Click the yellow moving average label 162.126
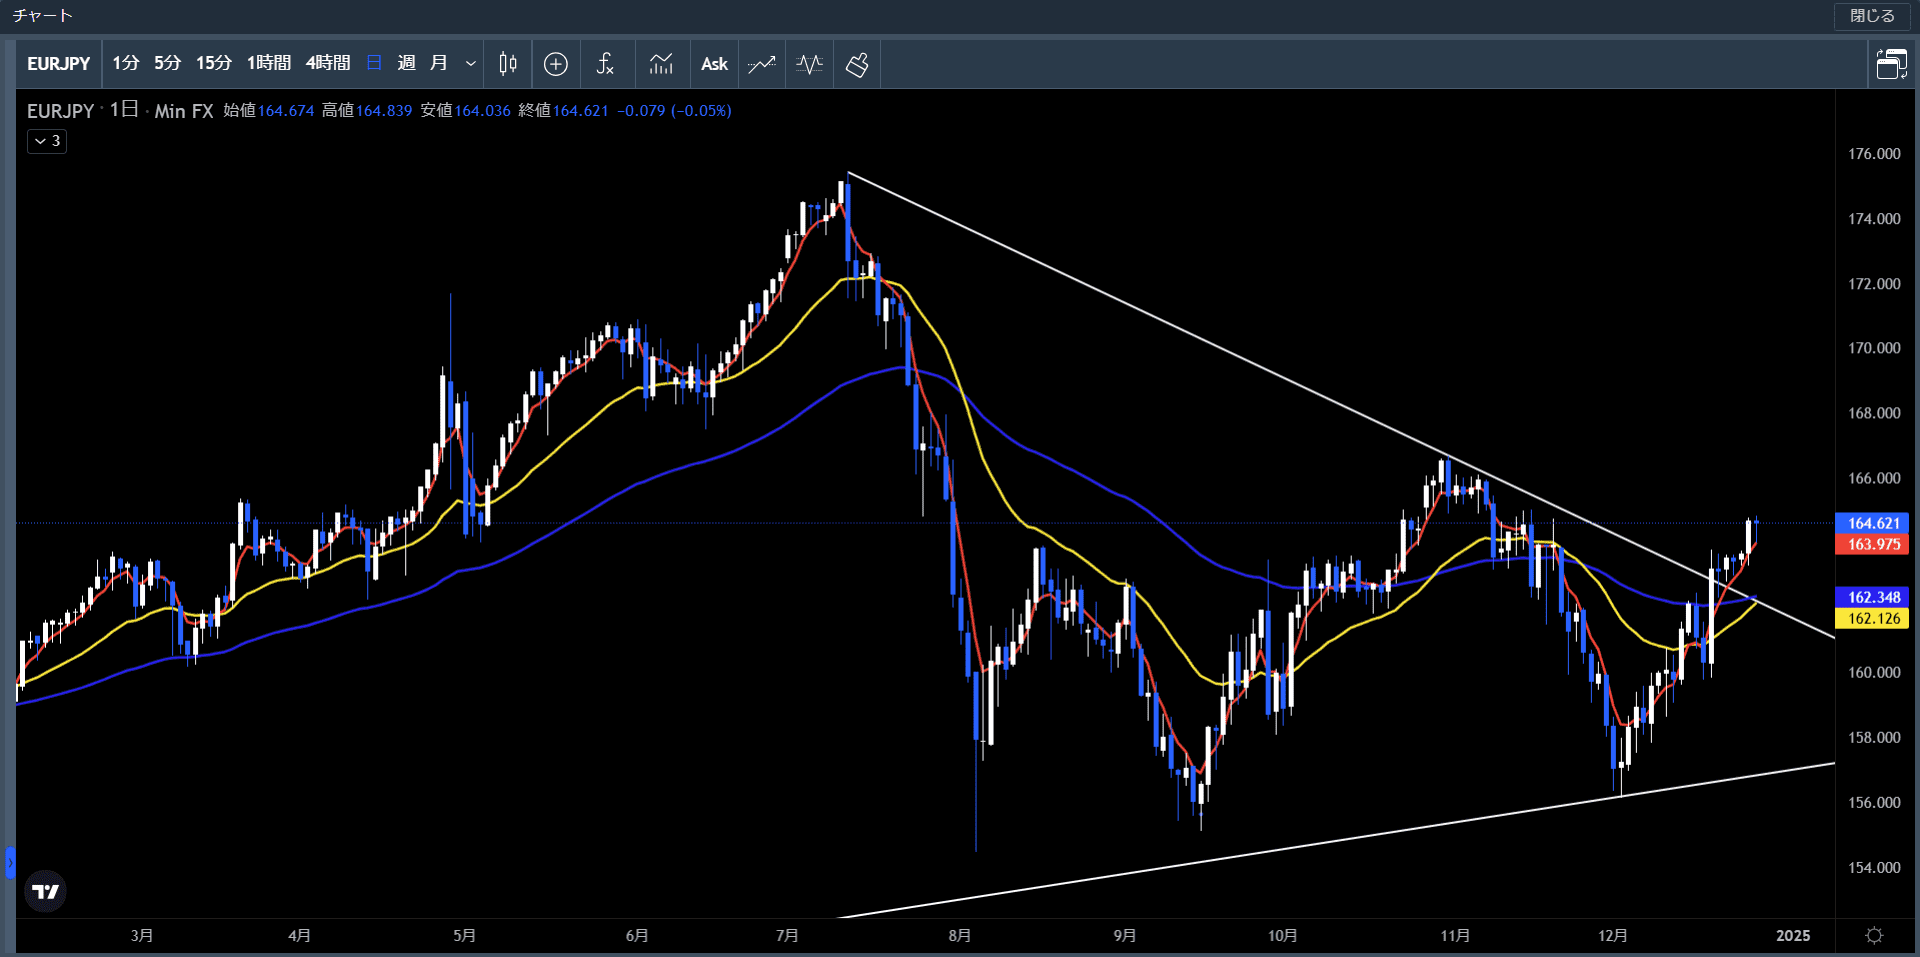 click(x=1872, y=618)
